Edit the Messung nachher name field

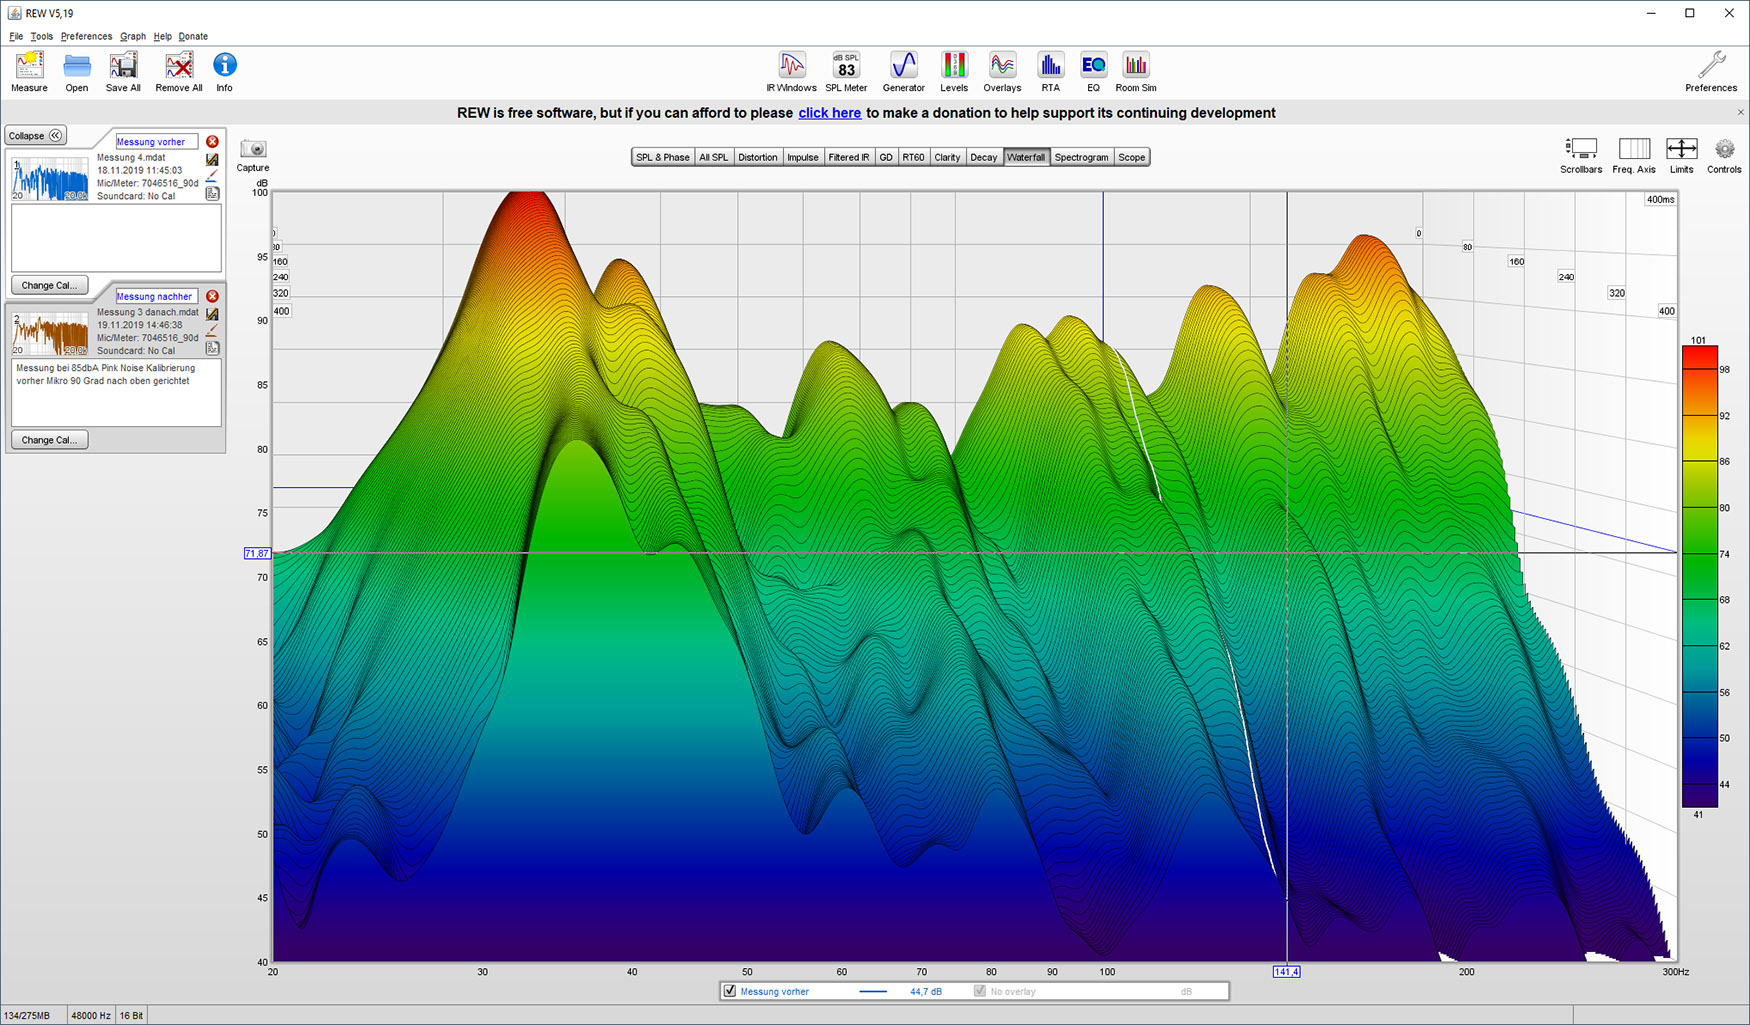pyautogui.click(x=157, y=296)
